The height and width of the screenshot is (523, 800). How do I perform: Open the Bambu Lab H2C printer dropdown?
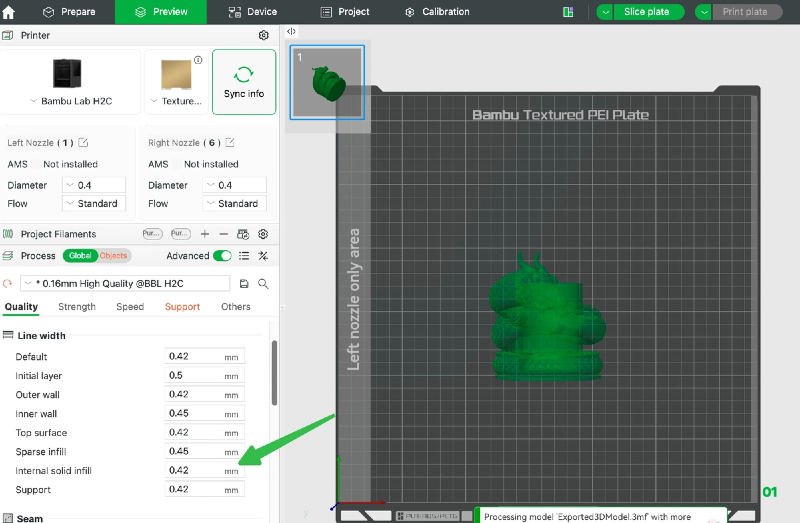(71, 101)
